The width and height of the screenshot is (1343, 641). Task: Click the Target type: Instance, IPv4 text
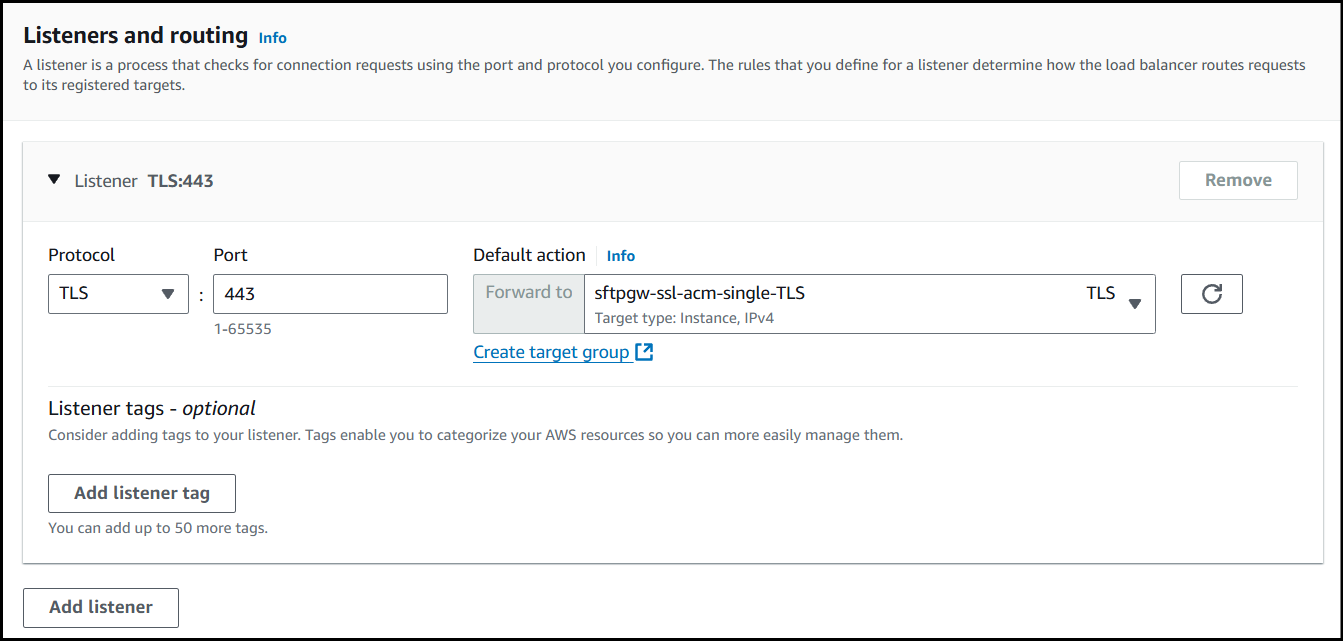click(684, 318)
